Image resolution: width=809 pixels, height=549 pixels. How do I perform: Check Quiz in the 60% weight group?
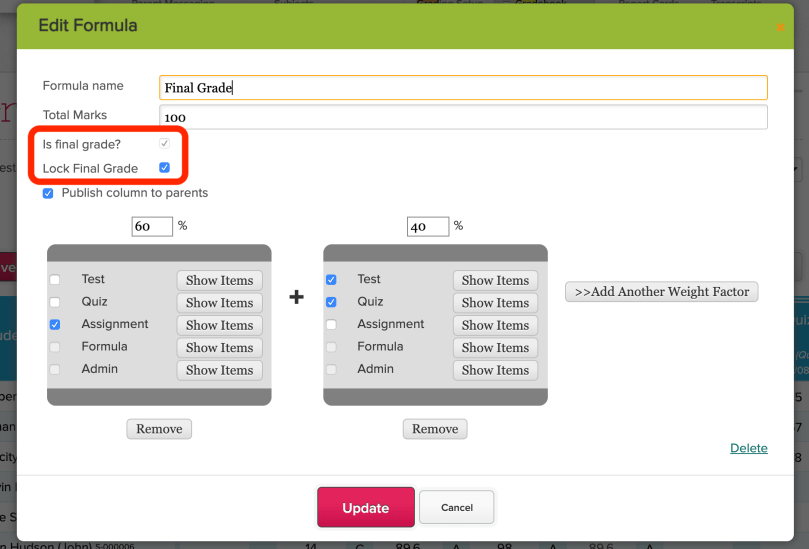55,302
